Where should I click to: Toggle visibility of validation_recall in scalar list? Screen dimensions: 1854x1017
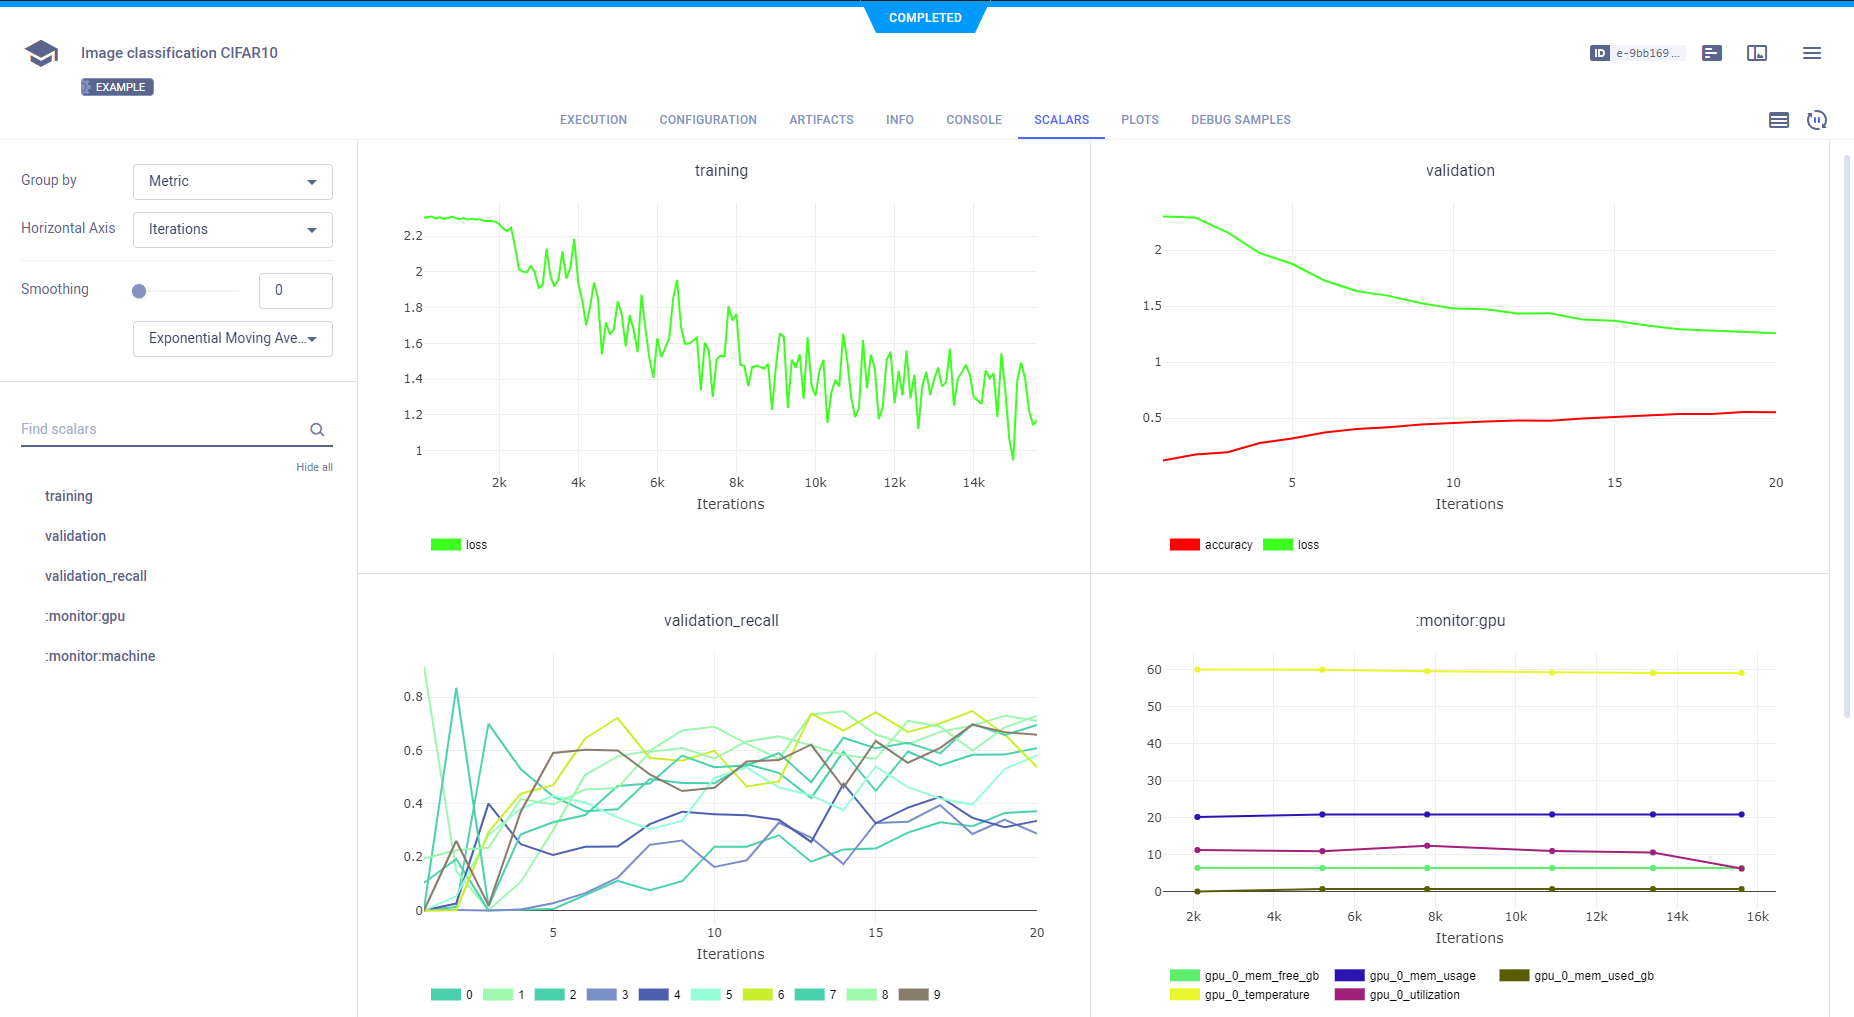click(x=96, y=576)
